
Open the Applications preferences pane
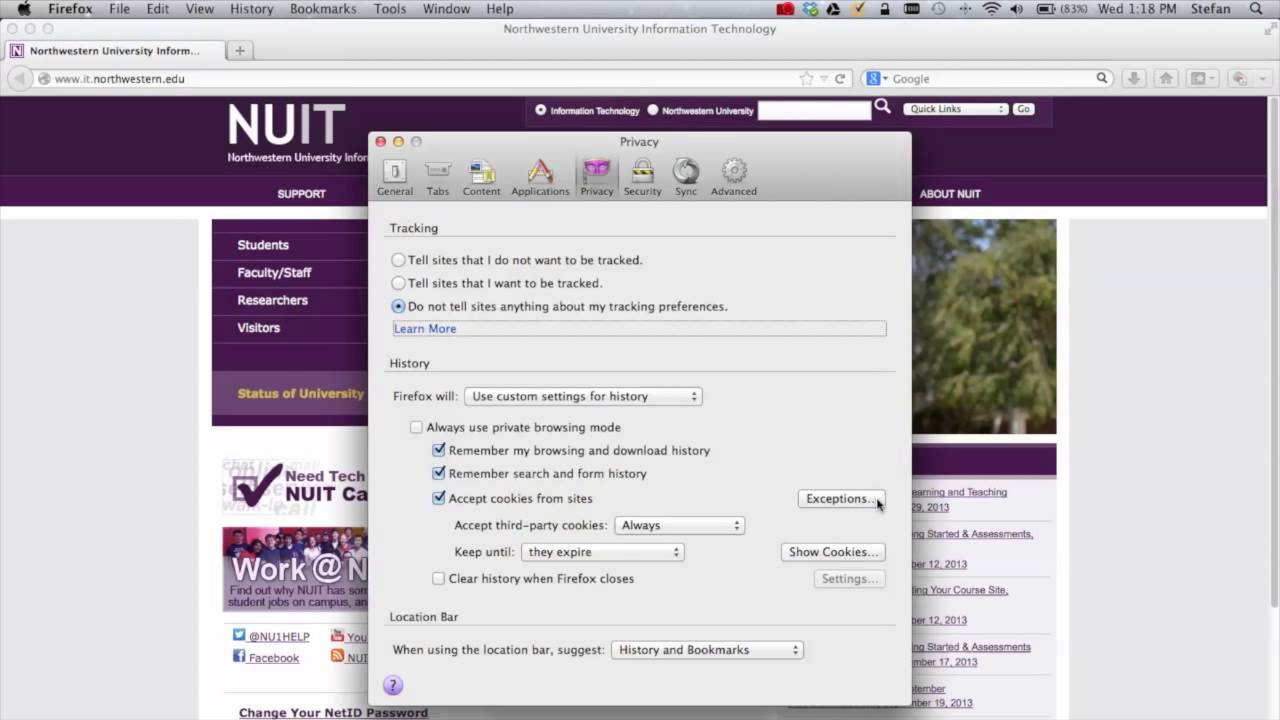click(540, 176)
